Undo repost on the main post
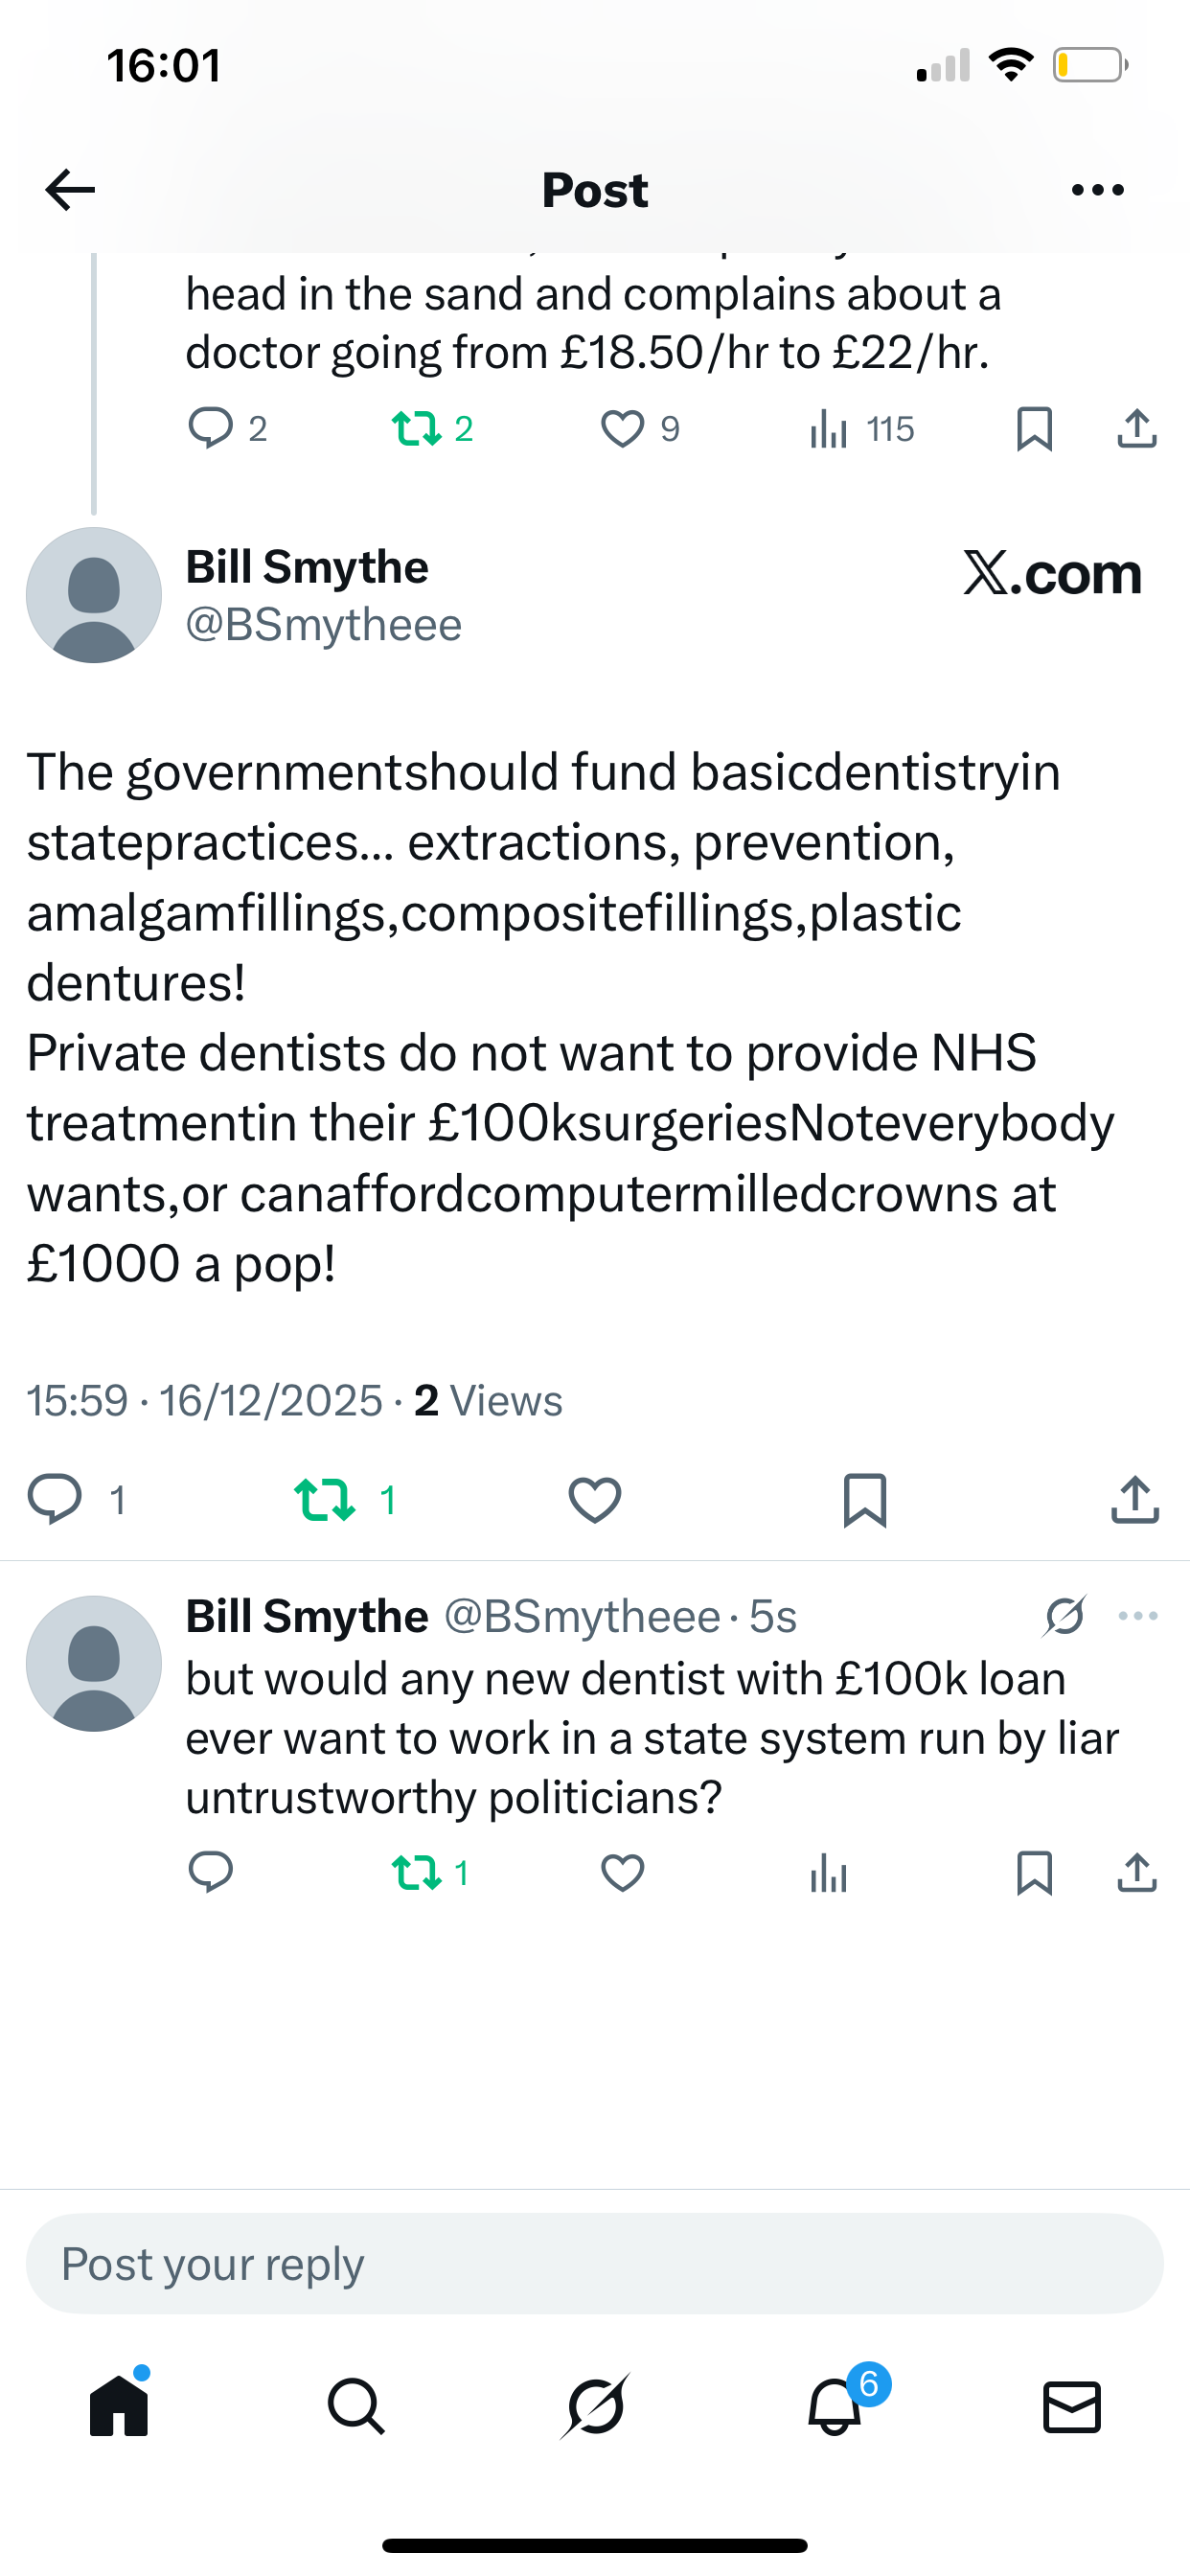Image resolution: width=1190 pixels, height=2576 pixels. point(325,1500)
